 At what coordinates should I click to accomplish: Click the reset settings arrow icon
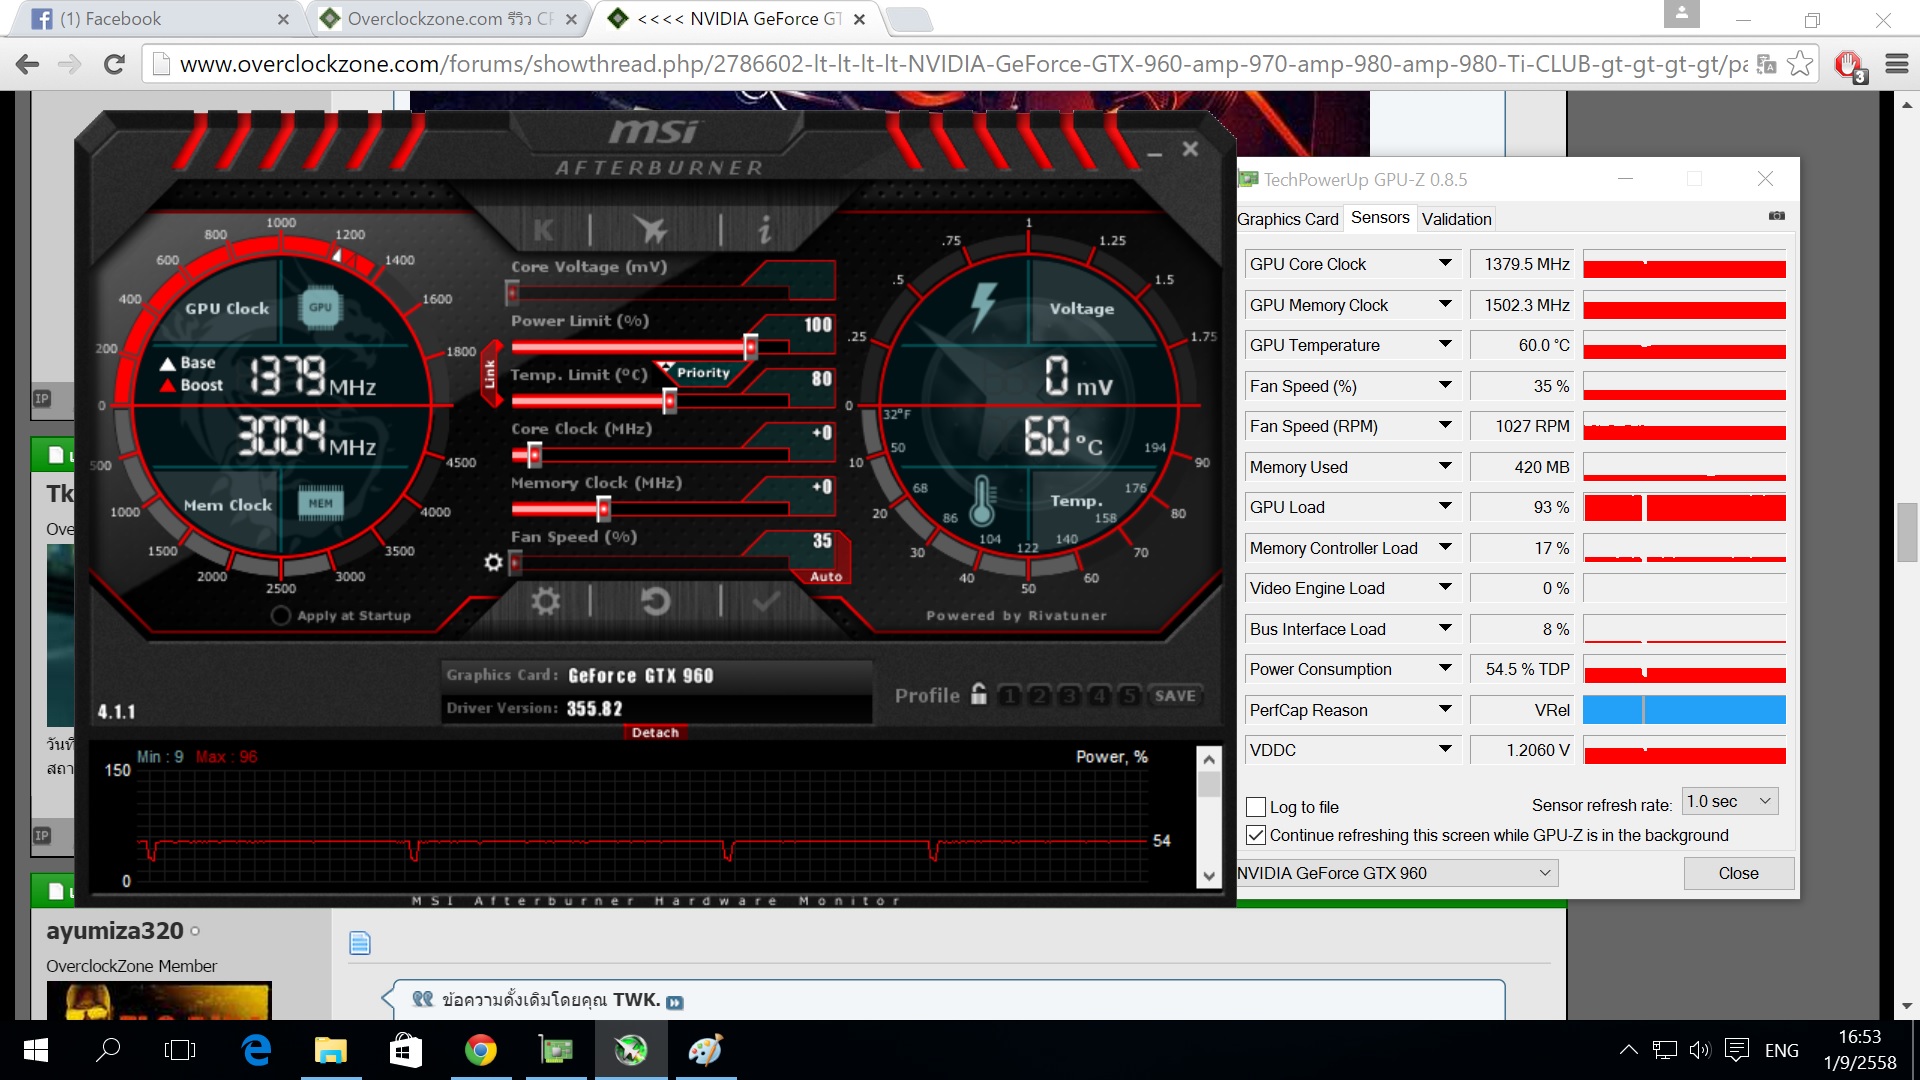pos(655,601)
